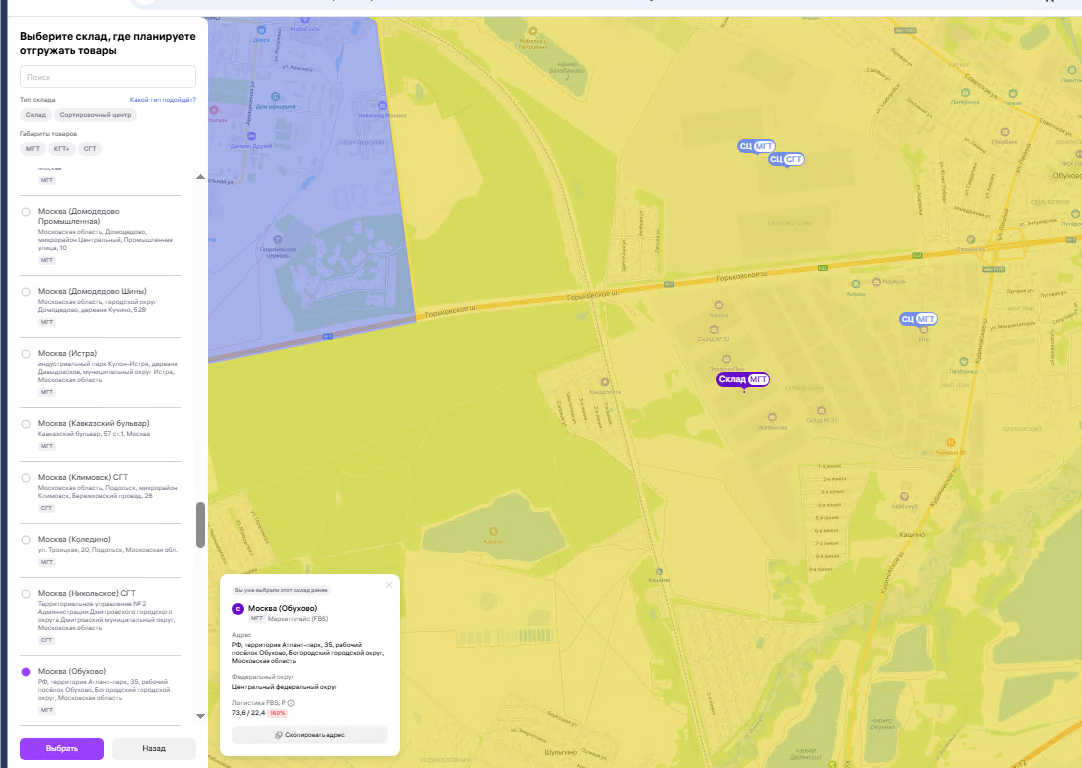Click the СЦ СГТ map marker
Viewport: 1082px width, 768px height.
point(786,159)
